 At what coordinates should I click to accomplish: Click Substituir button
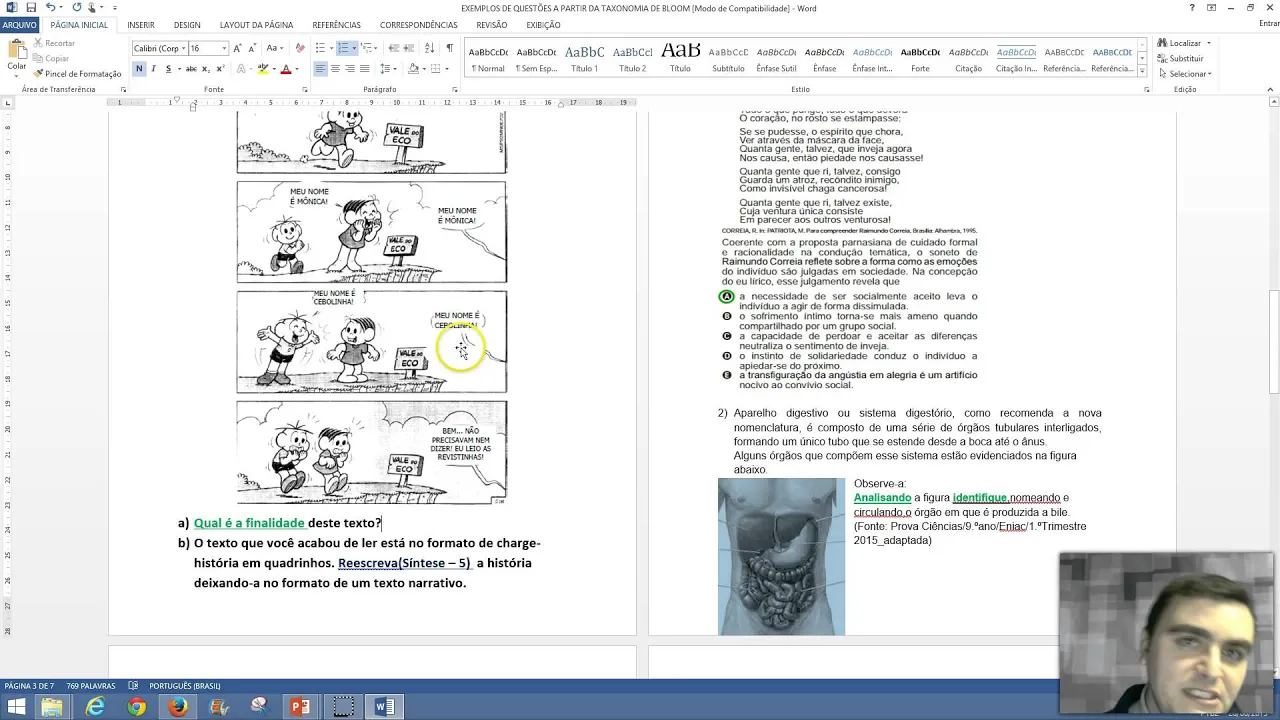tap(1180, 59)
